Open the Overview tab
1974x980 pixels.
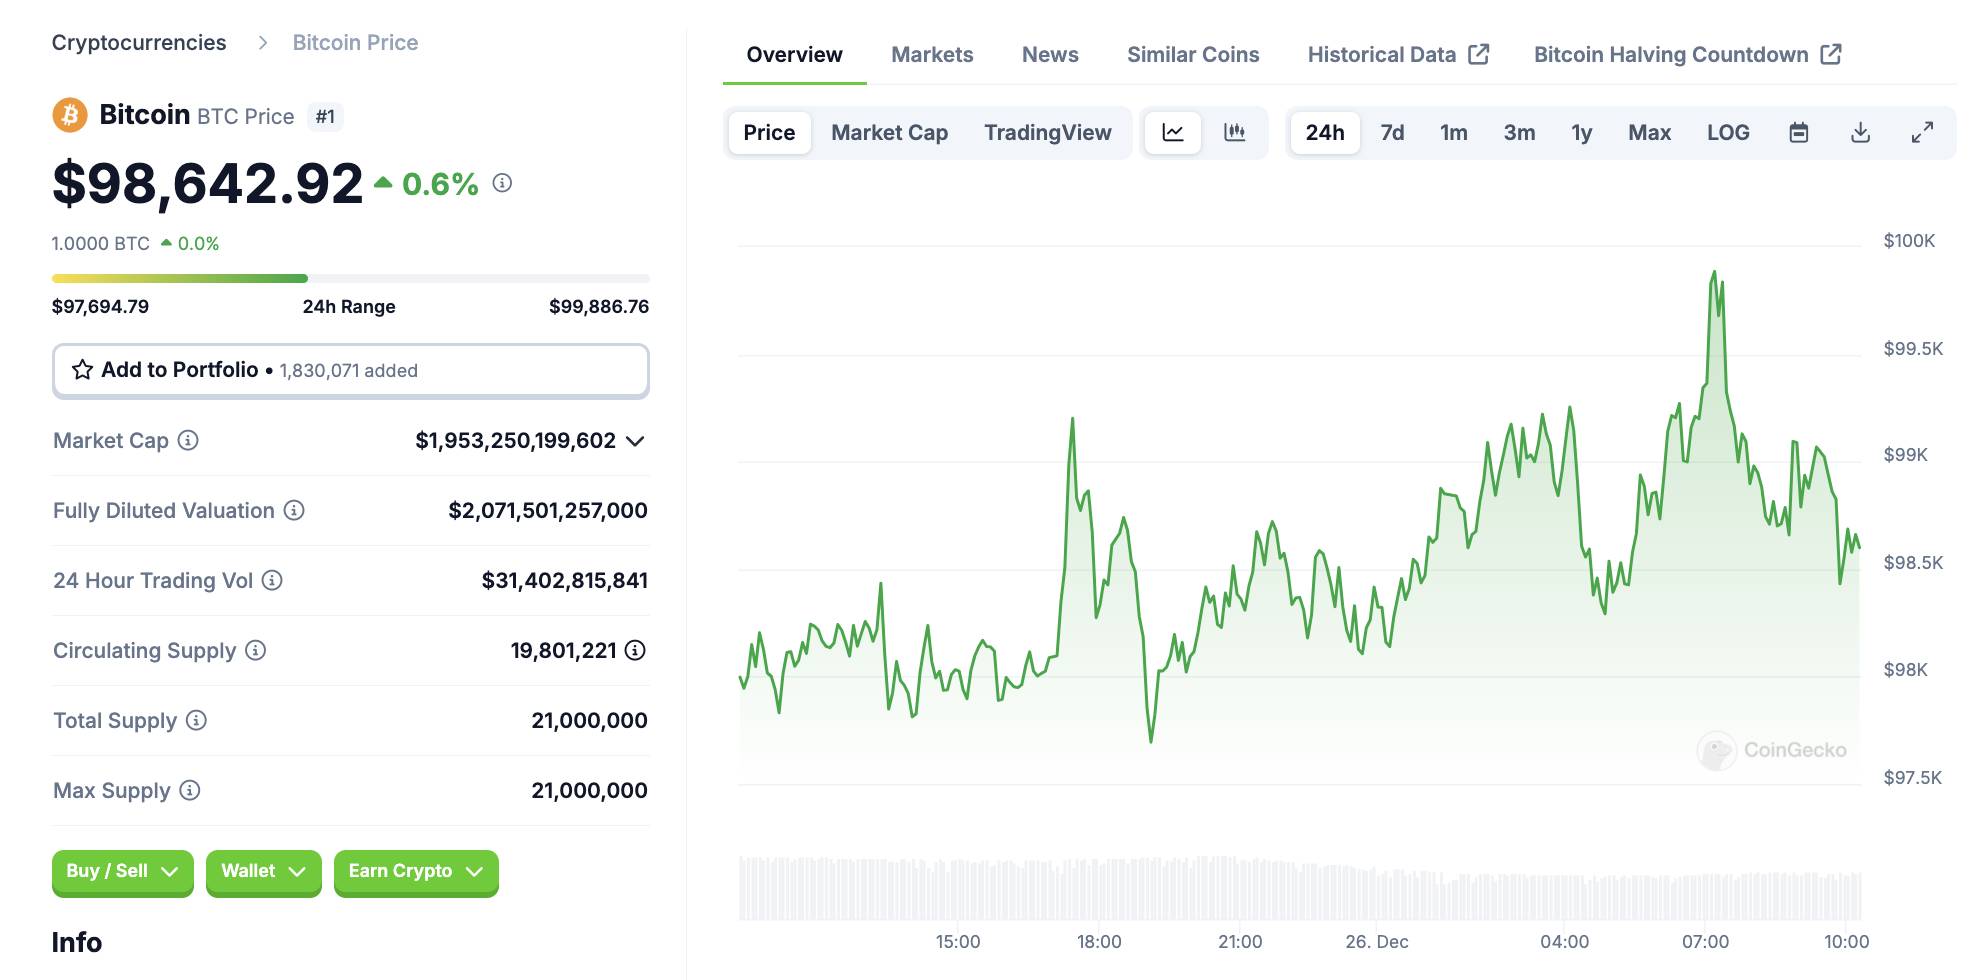(x=794, y=55)
